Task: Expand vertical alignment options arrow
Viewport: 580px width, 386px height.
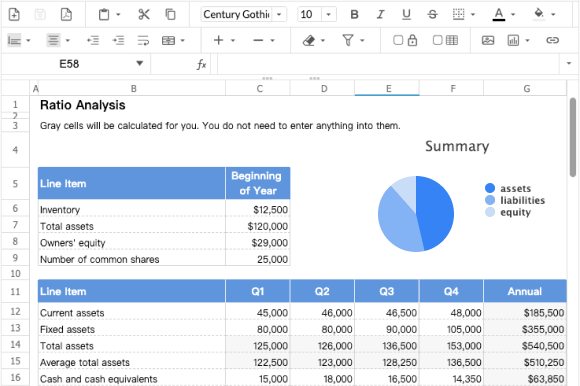Action: tap(67, 41)
